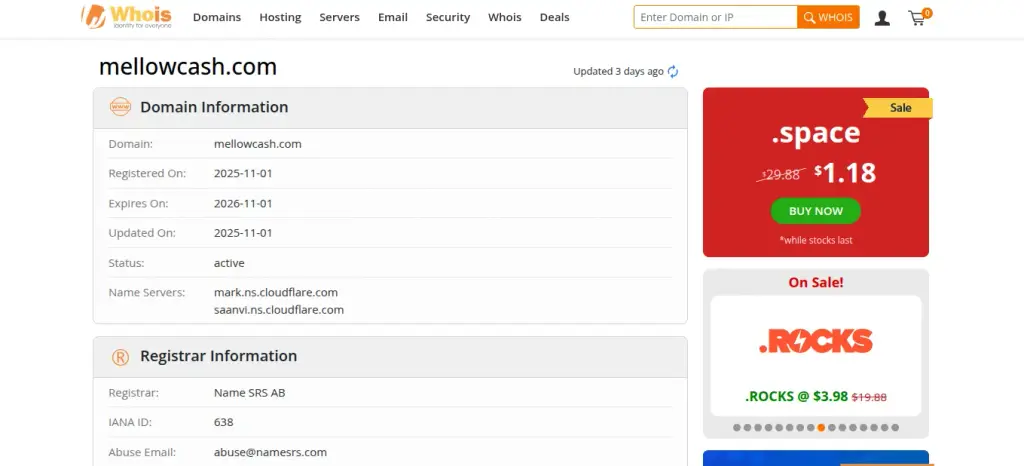Click the On Sale! heading
Image resolution: width=1024 pixels, height=466 pixels.
click(816, 283)
